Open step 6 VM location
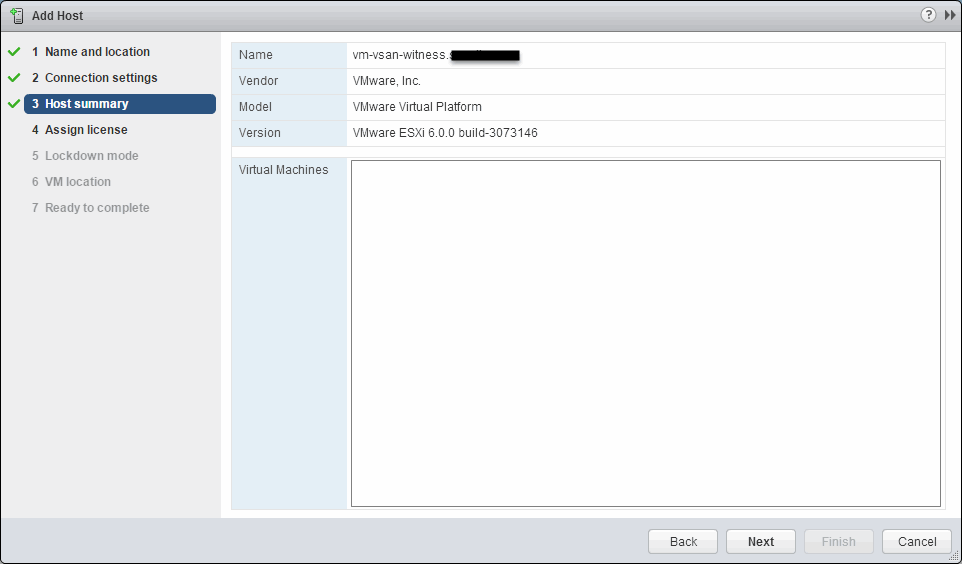The height and width of the screenshot is (564, 962). 77,182
